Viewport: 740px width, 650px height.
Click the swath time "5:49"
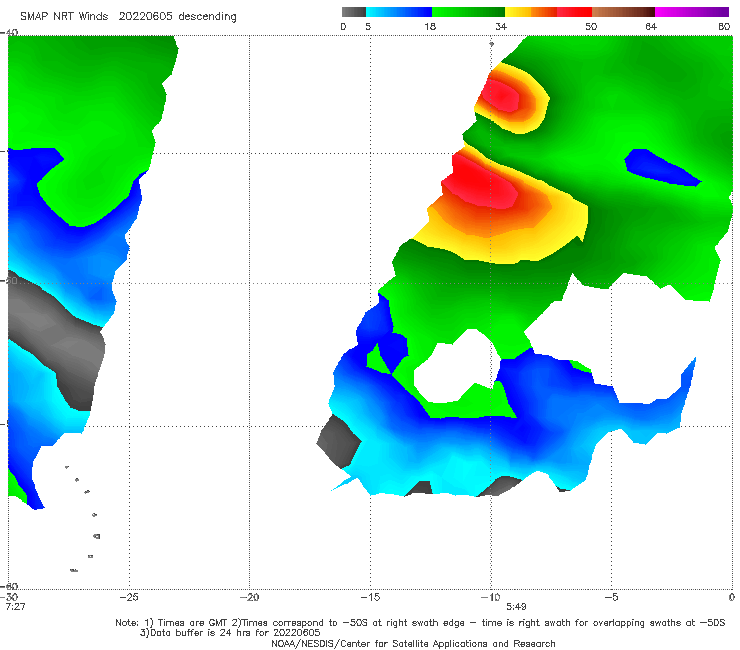point(516,607)
